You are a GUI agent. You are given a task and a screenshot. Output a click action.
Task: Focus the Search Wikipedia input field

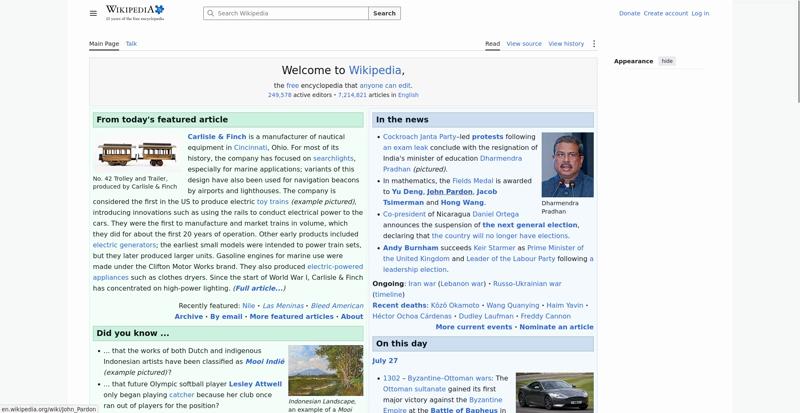[x=286, y=13]
